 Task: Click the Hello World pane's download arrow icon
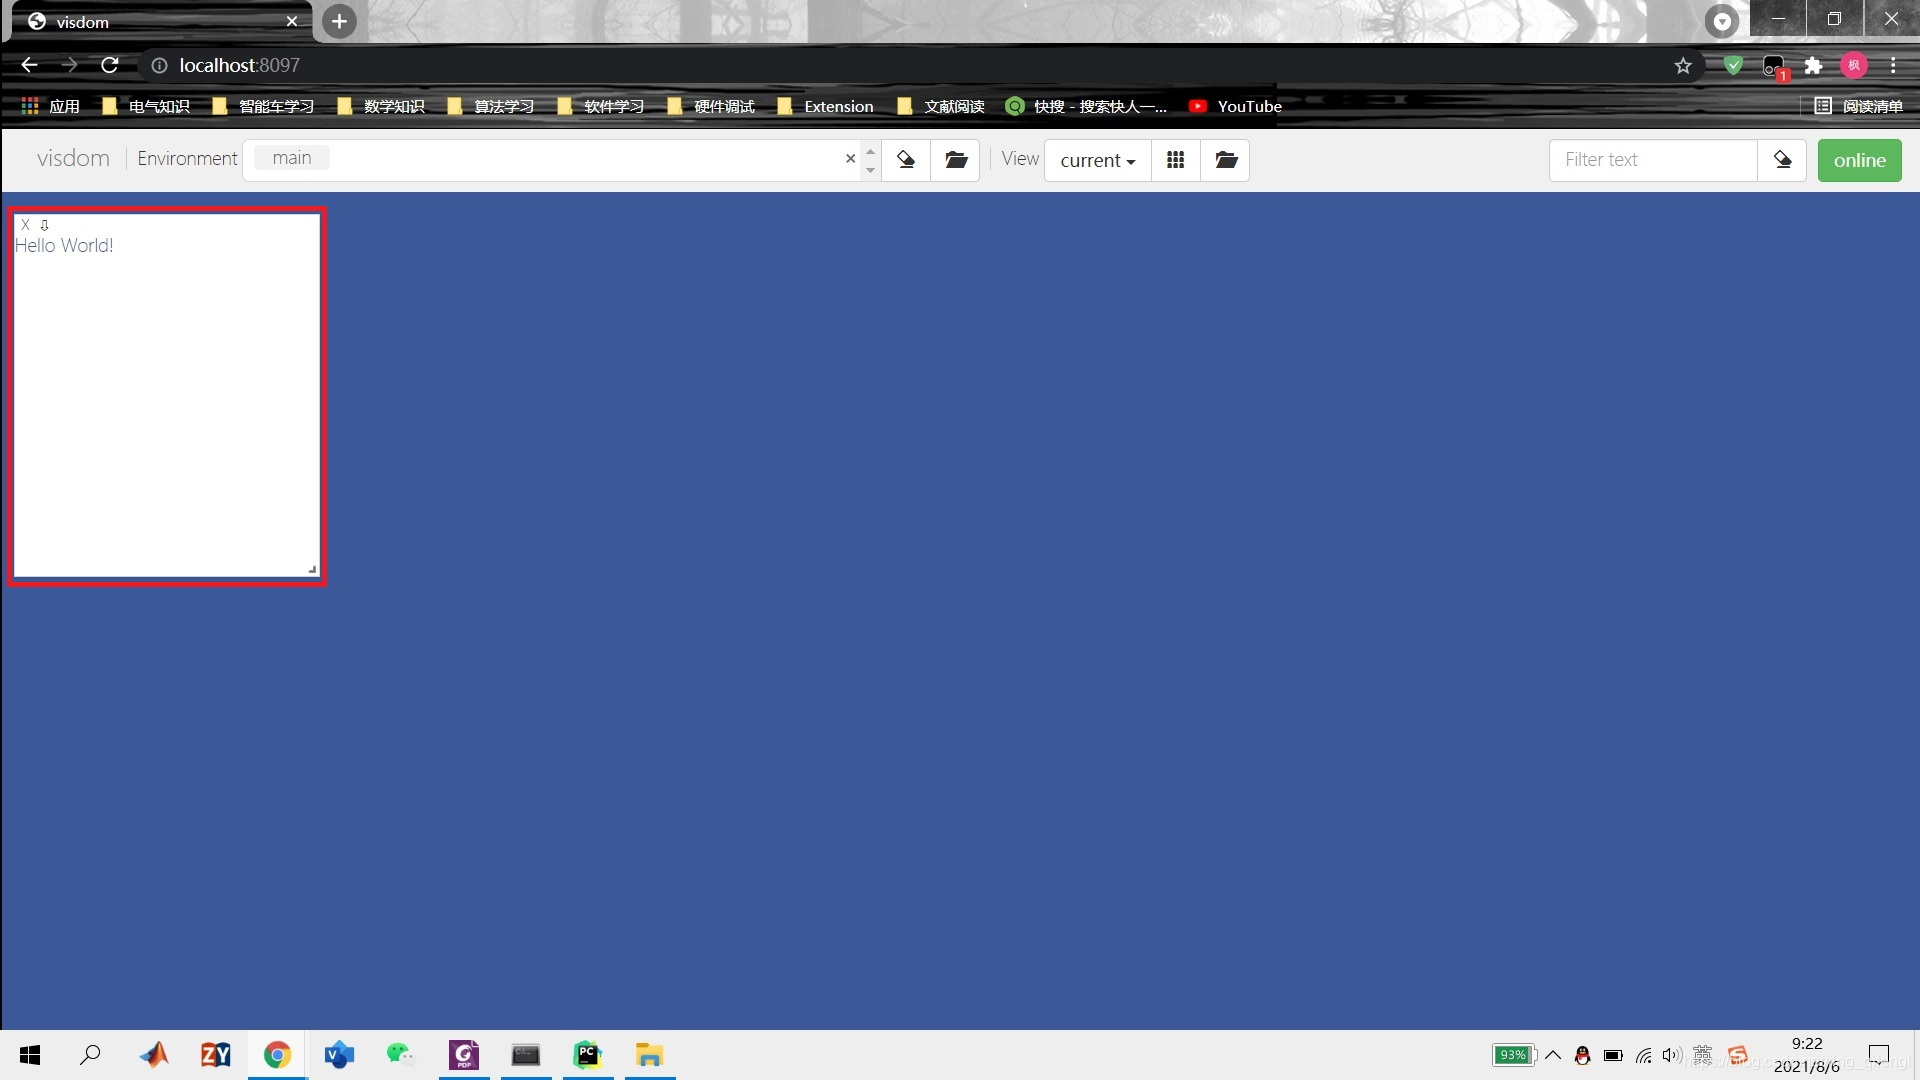tap(44, 225)
